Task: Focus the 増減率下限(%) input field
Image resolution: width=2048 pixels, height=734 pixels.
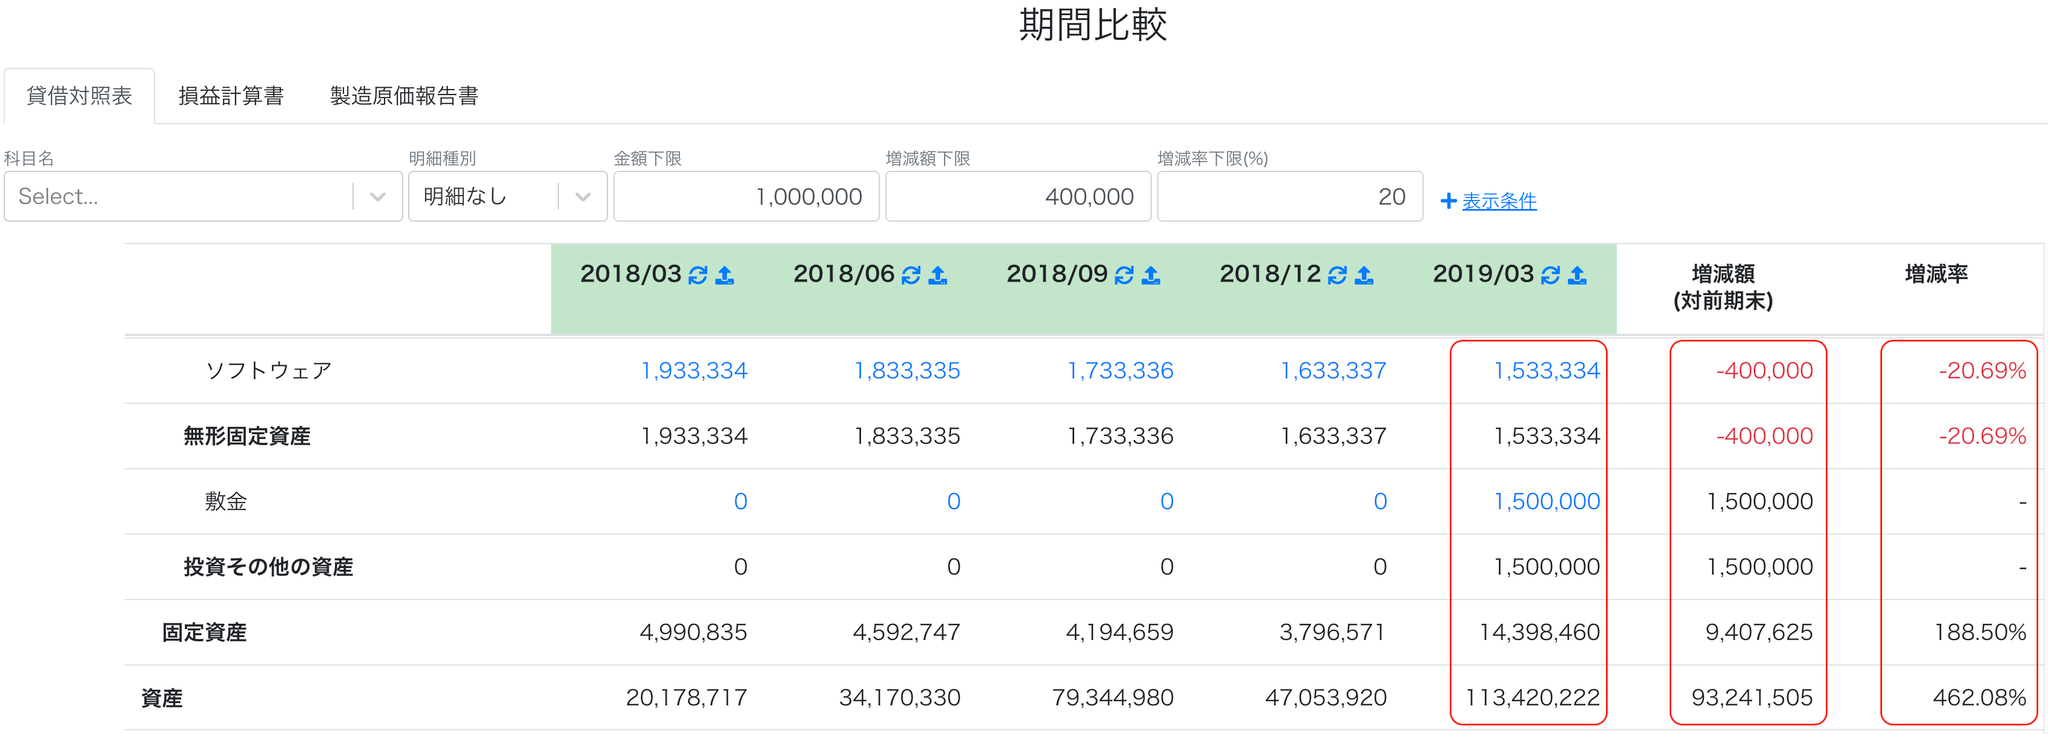Action: pos(1290,196)
